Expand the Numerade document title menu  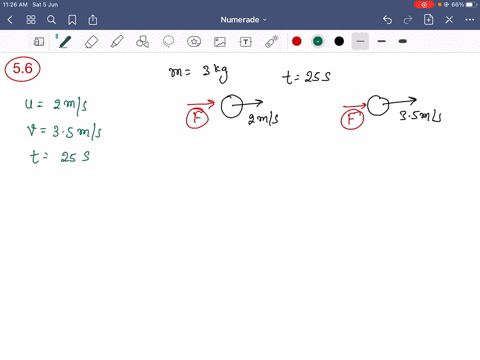pyautogui.click(x=243, y=20)
